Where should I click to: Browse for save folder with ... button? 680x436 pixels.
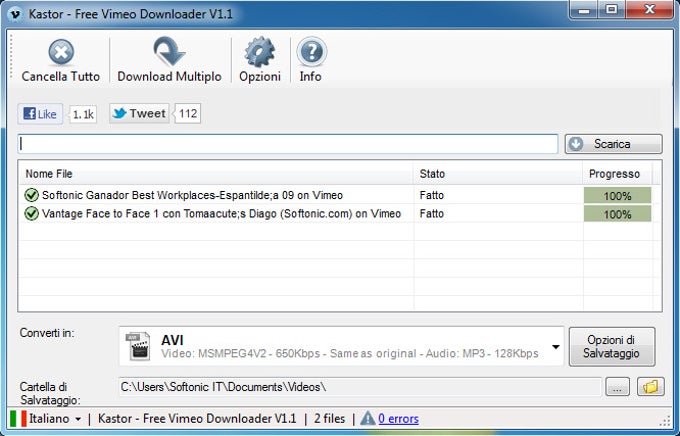618,387
